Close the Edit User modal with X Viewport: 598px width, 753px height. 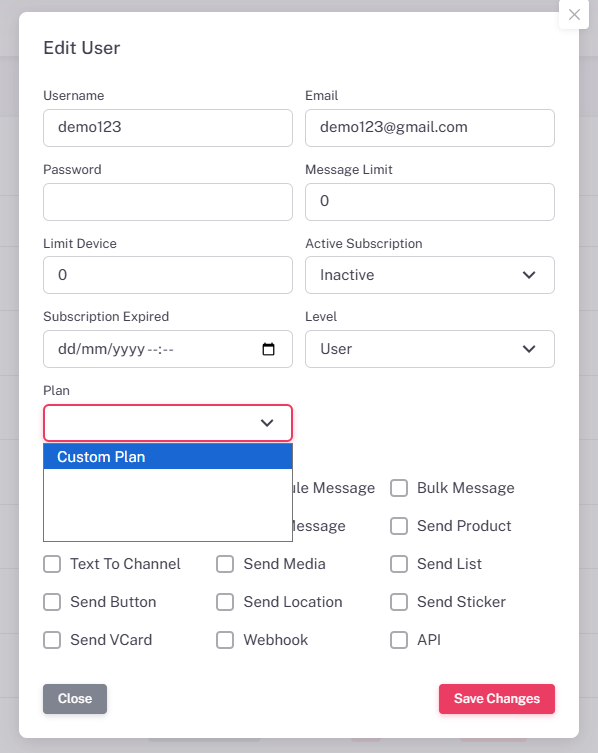click(574, 14)
